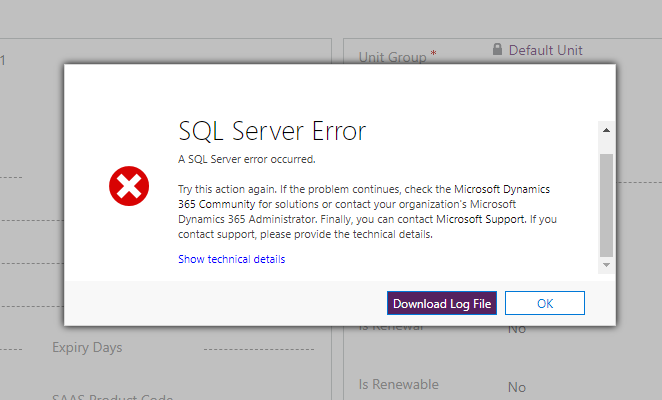Click the SQL Server Error heading

pyautogui.click(x=272, y=131)
